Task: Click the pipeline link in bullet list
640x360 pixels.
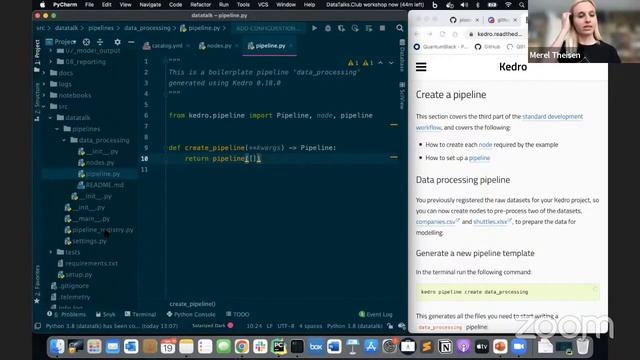Action: tap(480, 158)
